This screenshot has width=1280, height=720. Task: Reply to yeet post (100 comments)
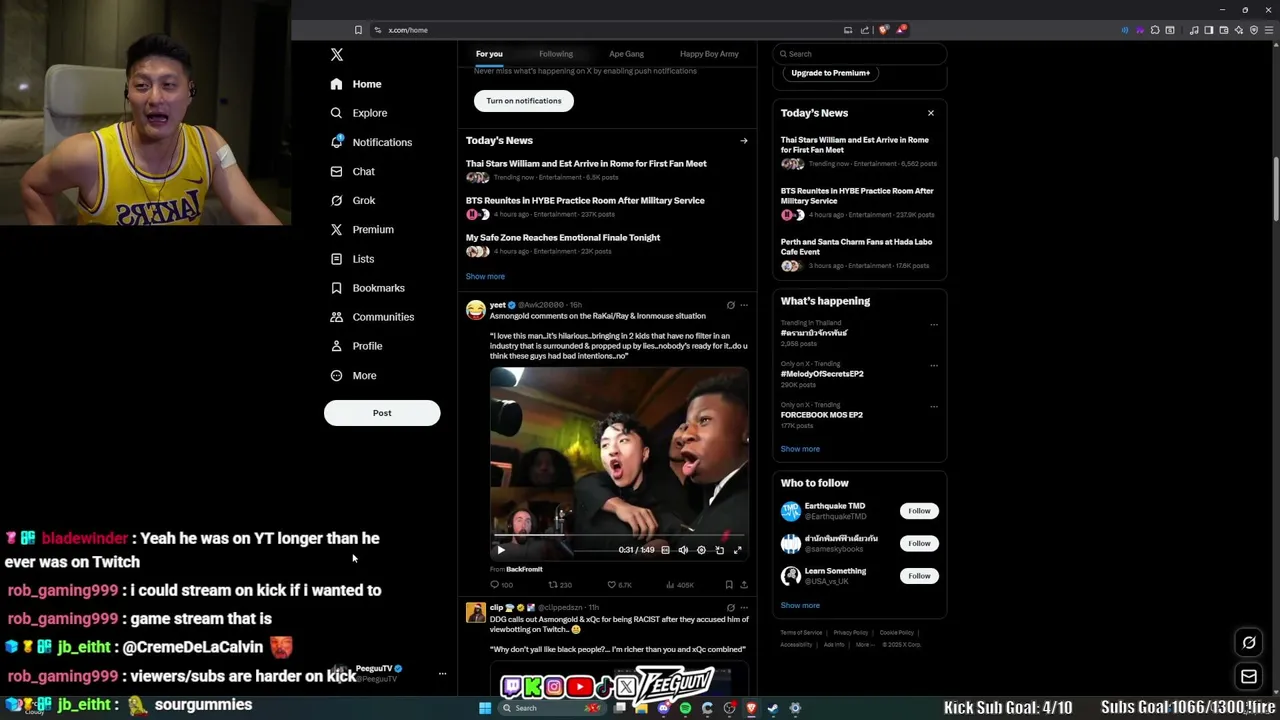[501, 585]
